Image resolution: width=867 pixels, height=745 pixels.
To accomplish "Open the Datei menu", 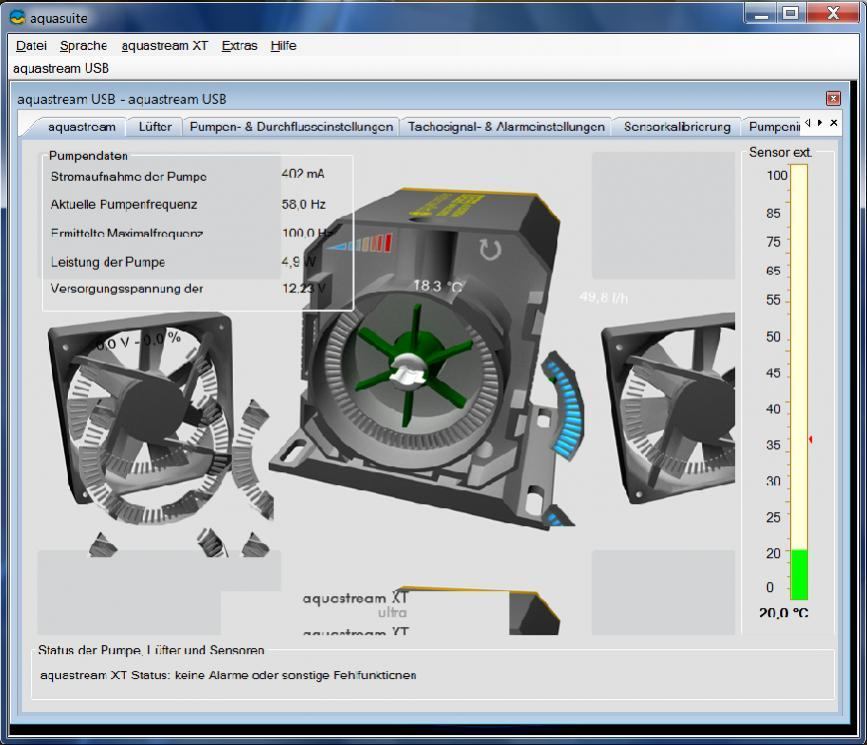I will point(31,46).
